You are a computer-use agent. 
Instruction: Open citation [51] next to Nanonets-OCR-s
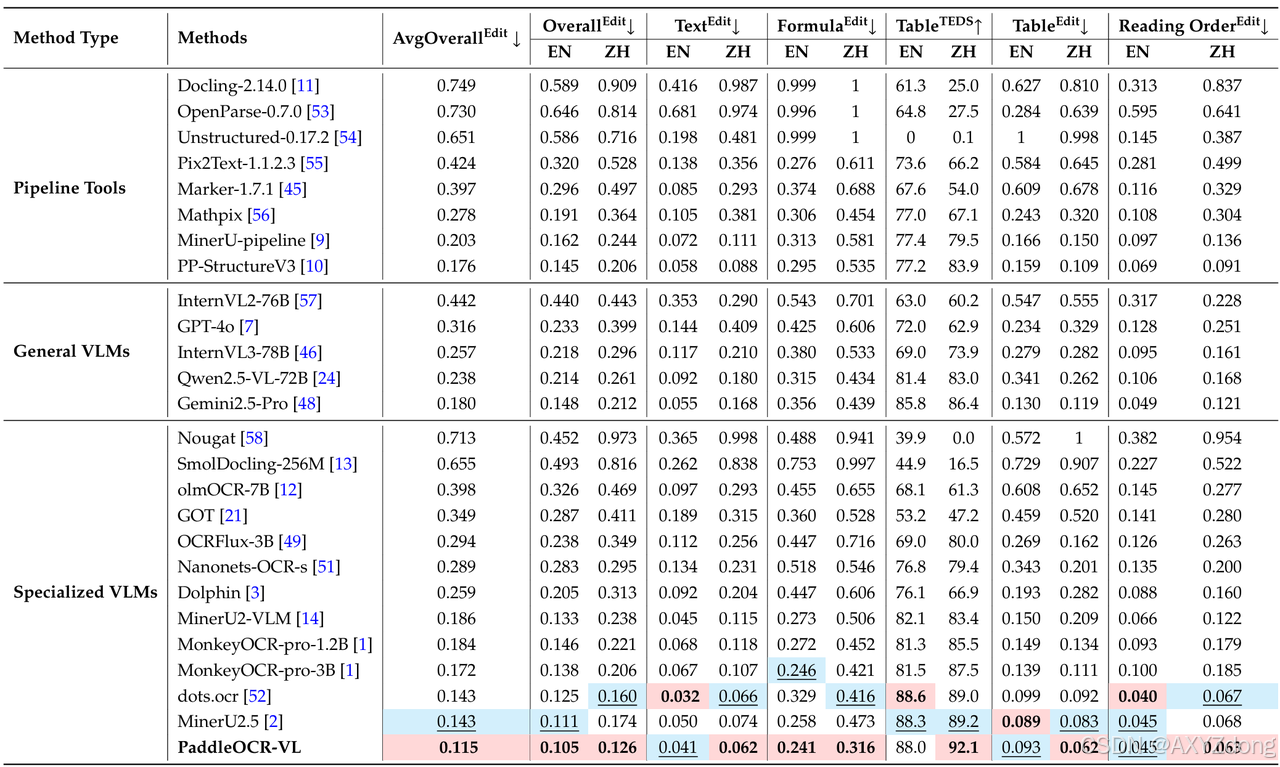pos(326,567)
